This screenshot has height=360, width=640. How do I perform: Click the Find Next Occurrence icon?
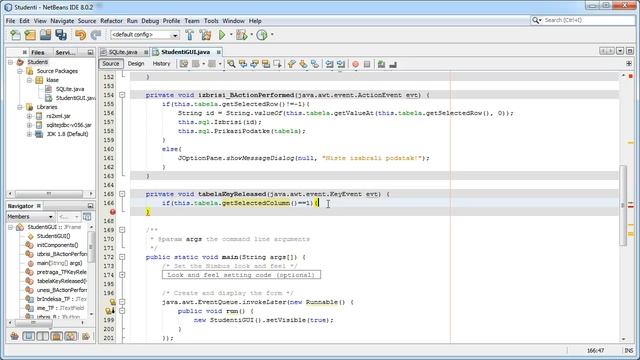254,64
